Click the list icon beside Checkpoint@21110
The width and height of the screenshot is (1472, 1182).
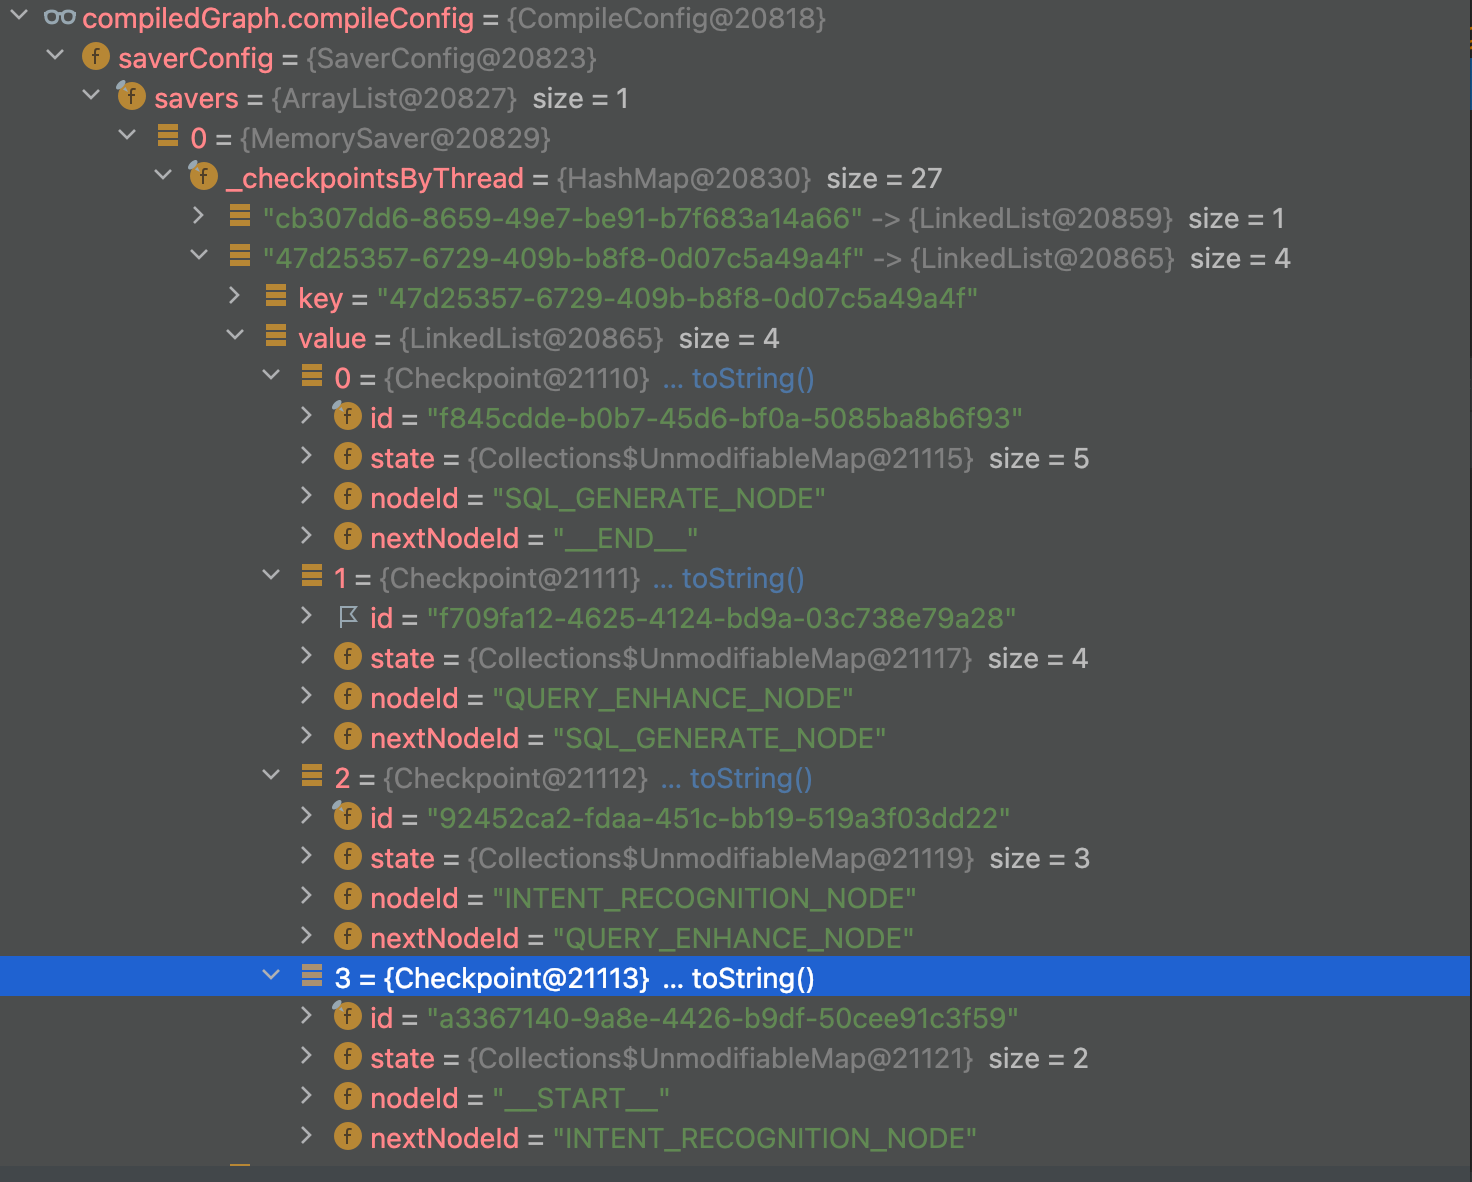point(312,376)
